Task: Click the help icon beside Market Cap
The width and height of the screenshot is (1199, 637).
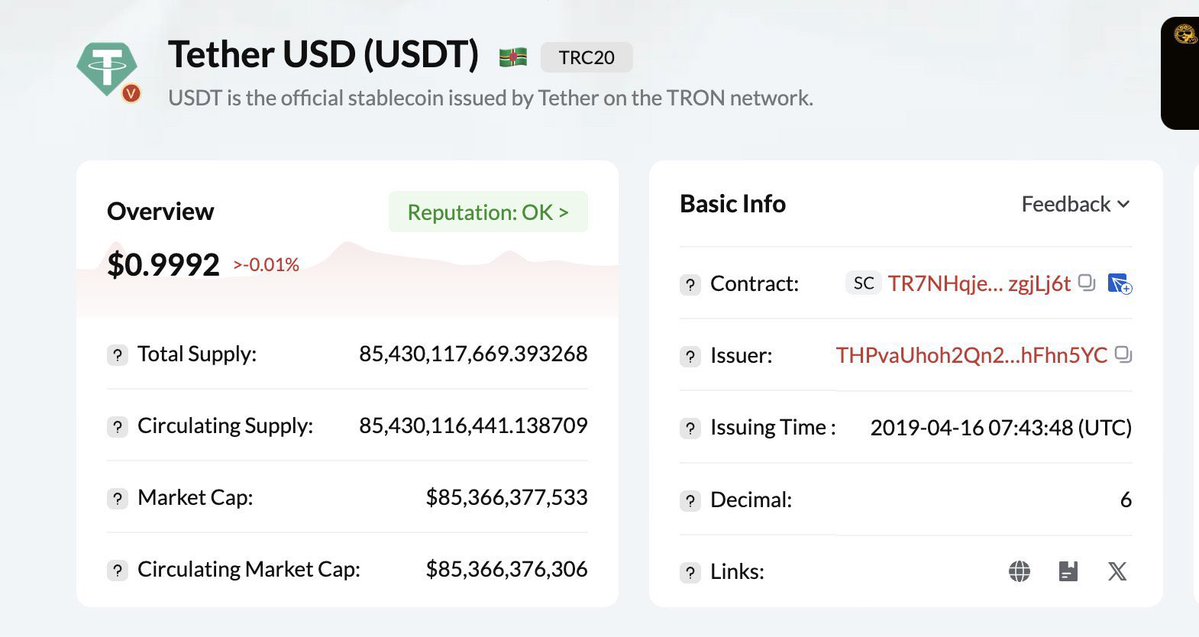Action: click(x=118, y=498)
